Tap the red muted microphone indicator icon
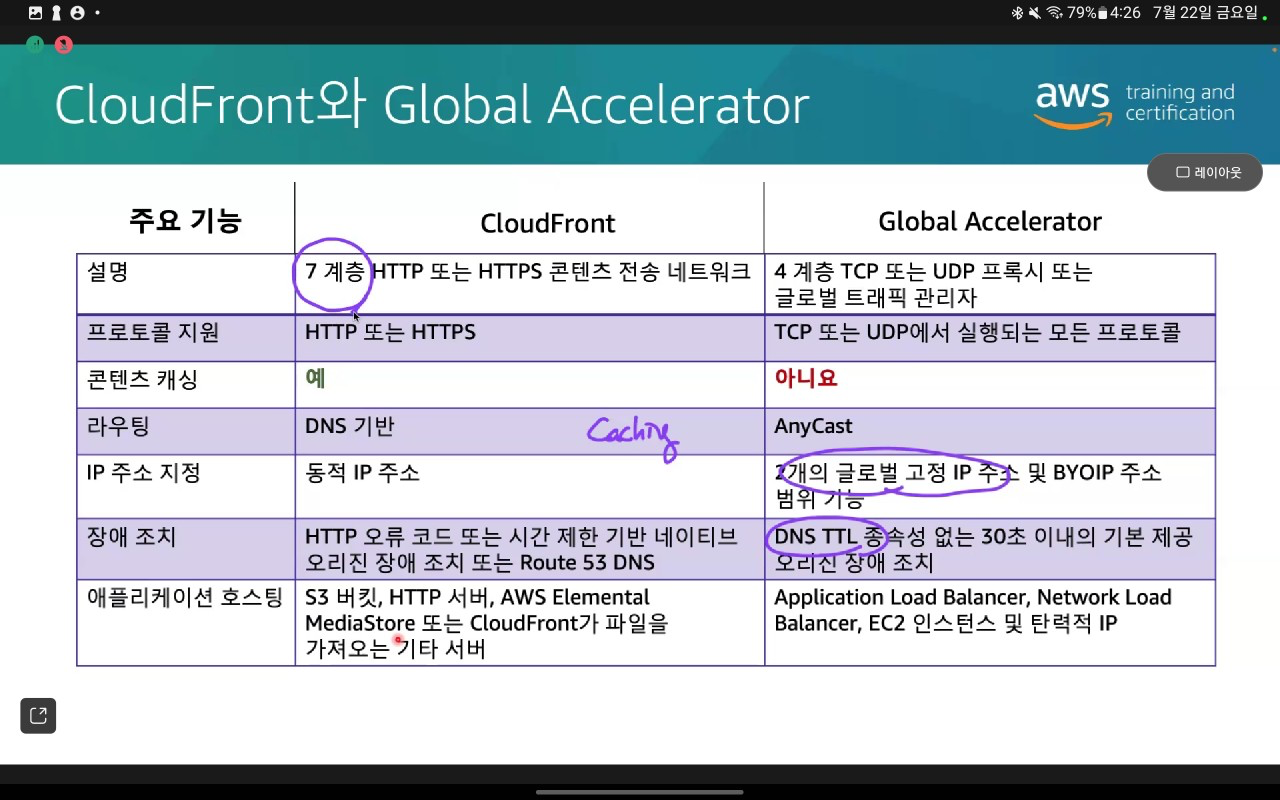 [64, 44]
